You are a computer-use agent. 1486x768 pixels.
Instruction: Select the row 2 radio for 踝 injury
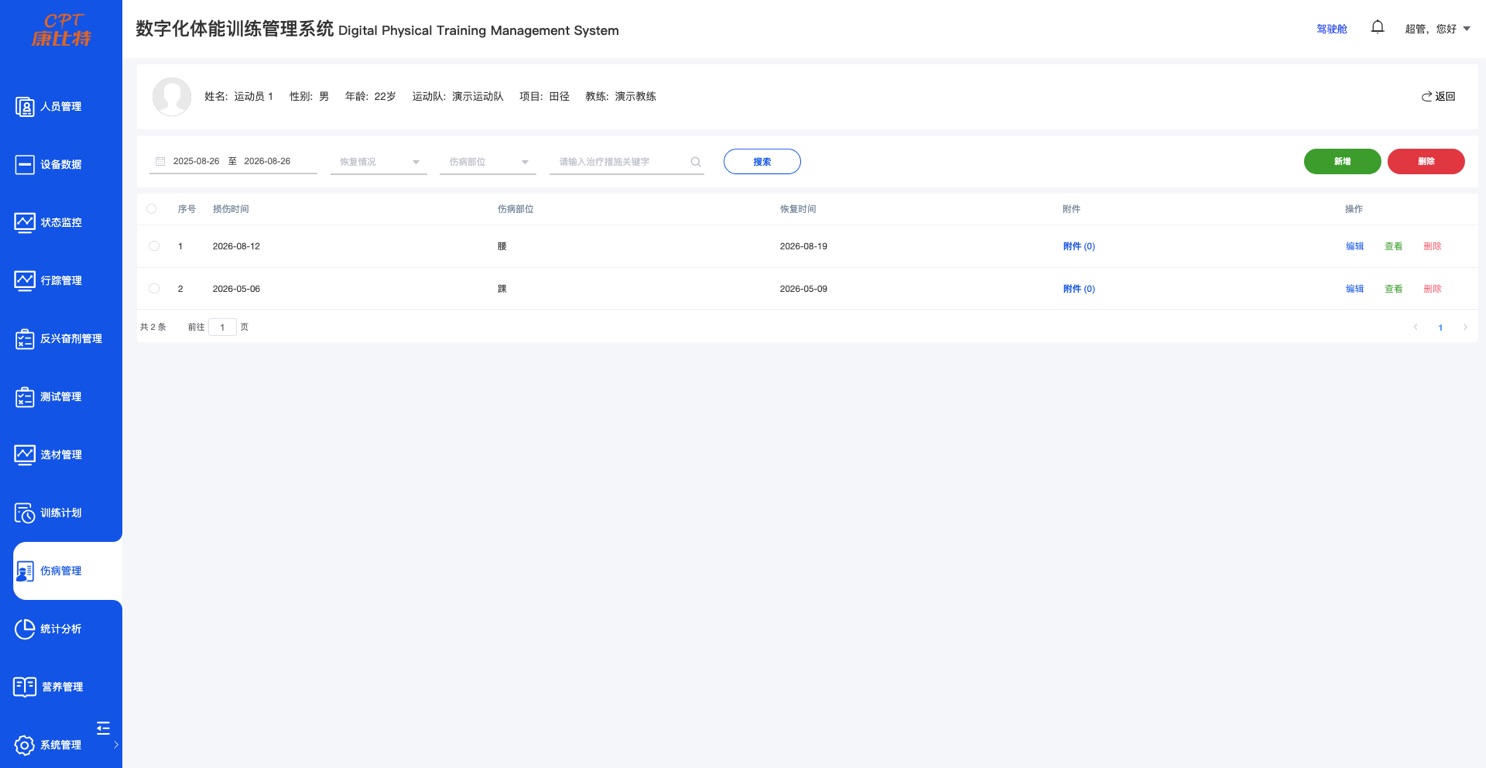click(x=154, y=289)
